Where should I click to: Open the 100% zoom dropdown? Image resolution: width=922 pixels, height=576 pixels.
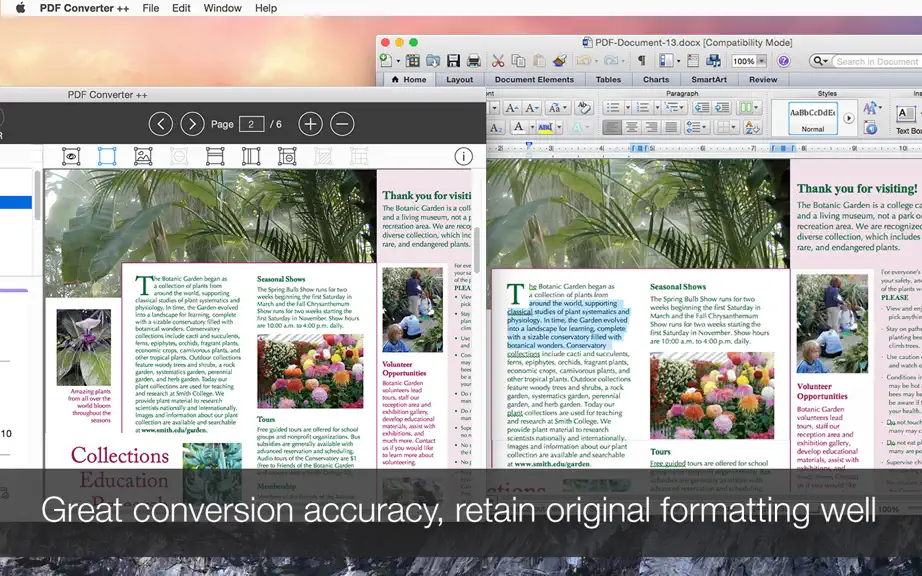coord(761,61)
